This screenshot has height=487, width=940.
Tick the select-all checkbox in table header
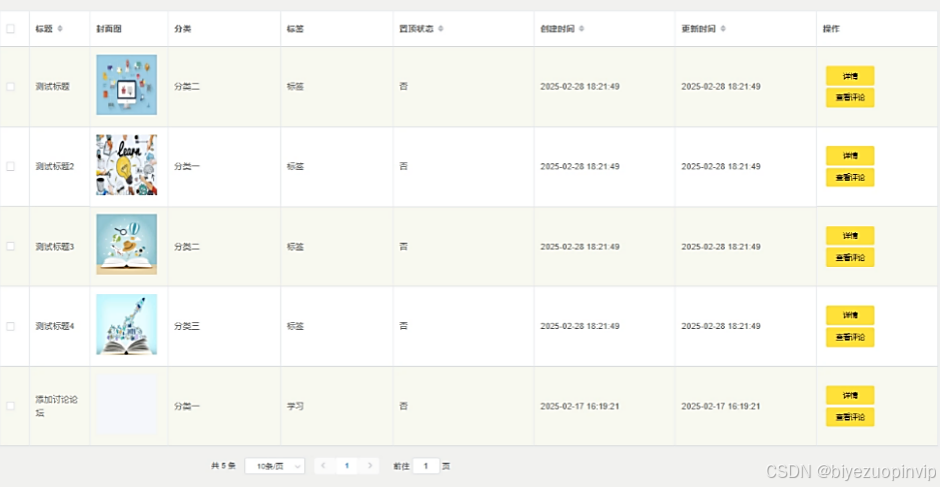click(x=10, y=29)
